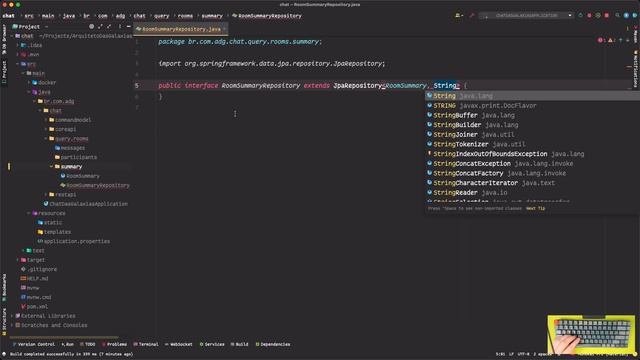Open the Problems tool window
640x360 pixels.
114,344
